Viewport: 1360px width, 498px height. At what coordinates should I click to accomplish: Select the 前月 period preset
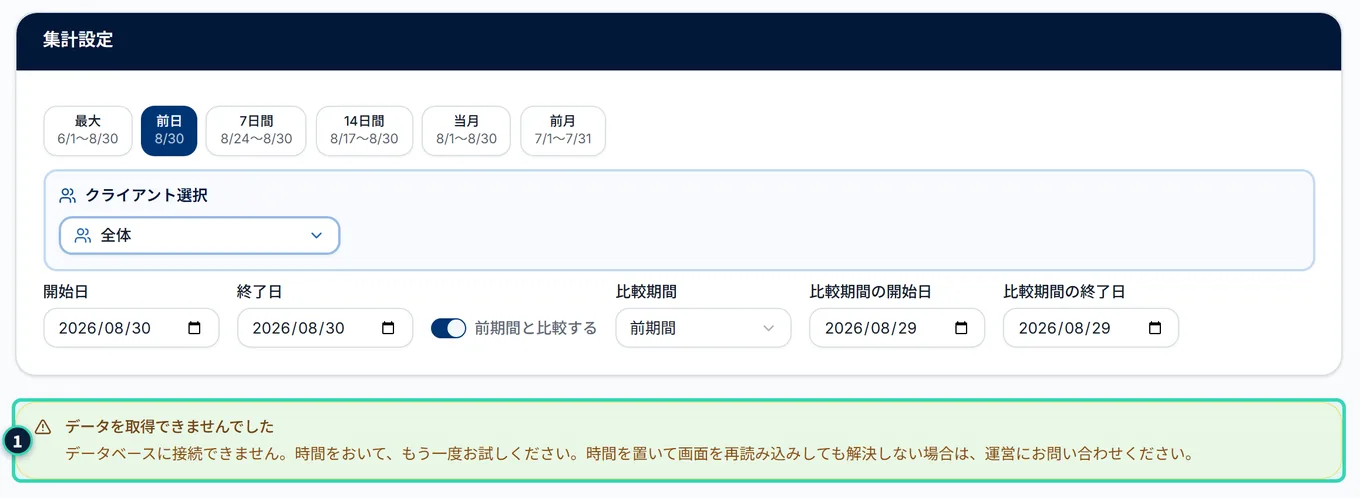tap(563, 131)
